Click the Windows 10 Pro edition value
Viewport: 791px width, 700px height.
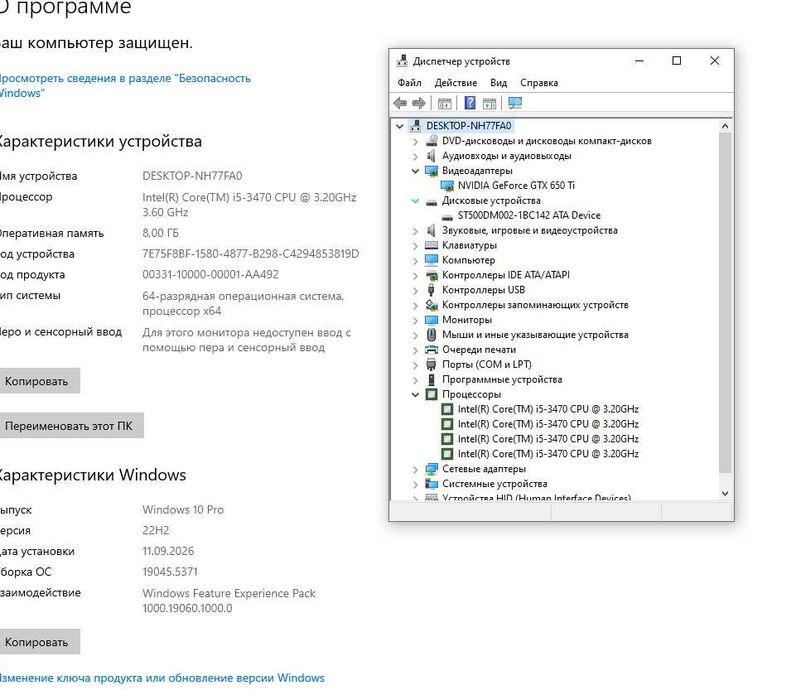tap(183, 509)
